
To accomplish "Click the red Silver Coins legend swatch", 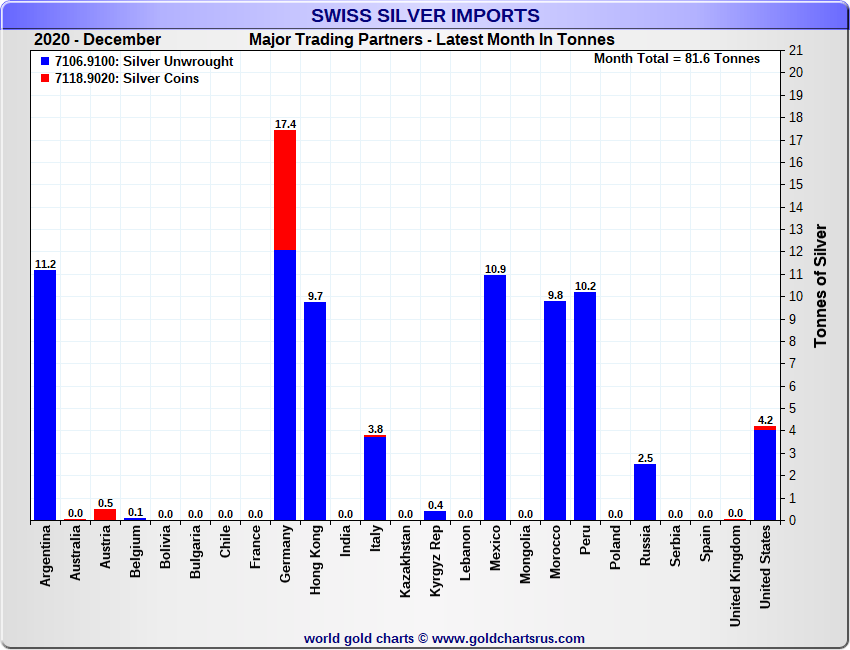I will (x=45, y=78).
